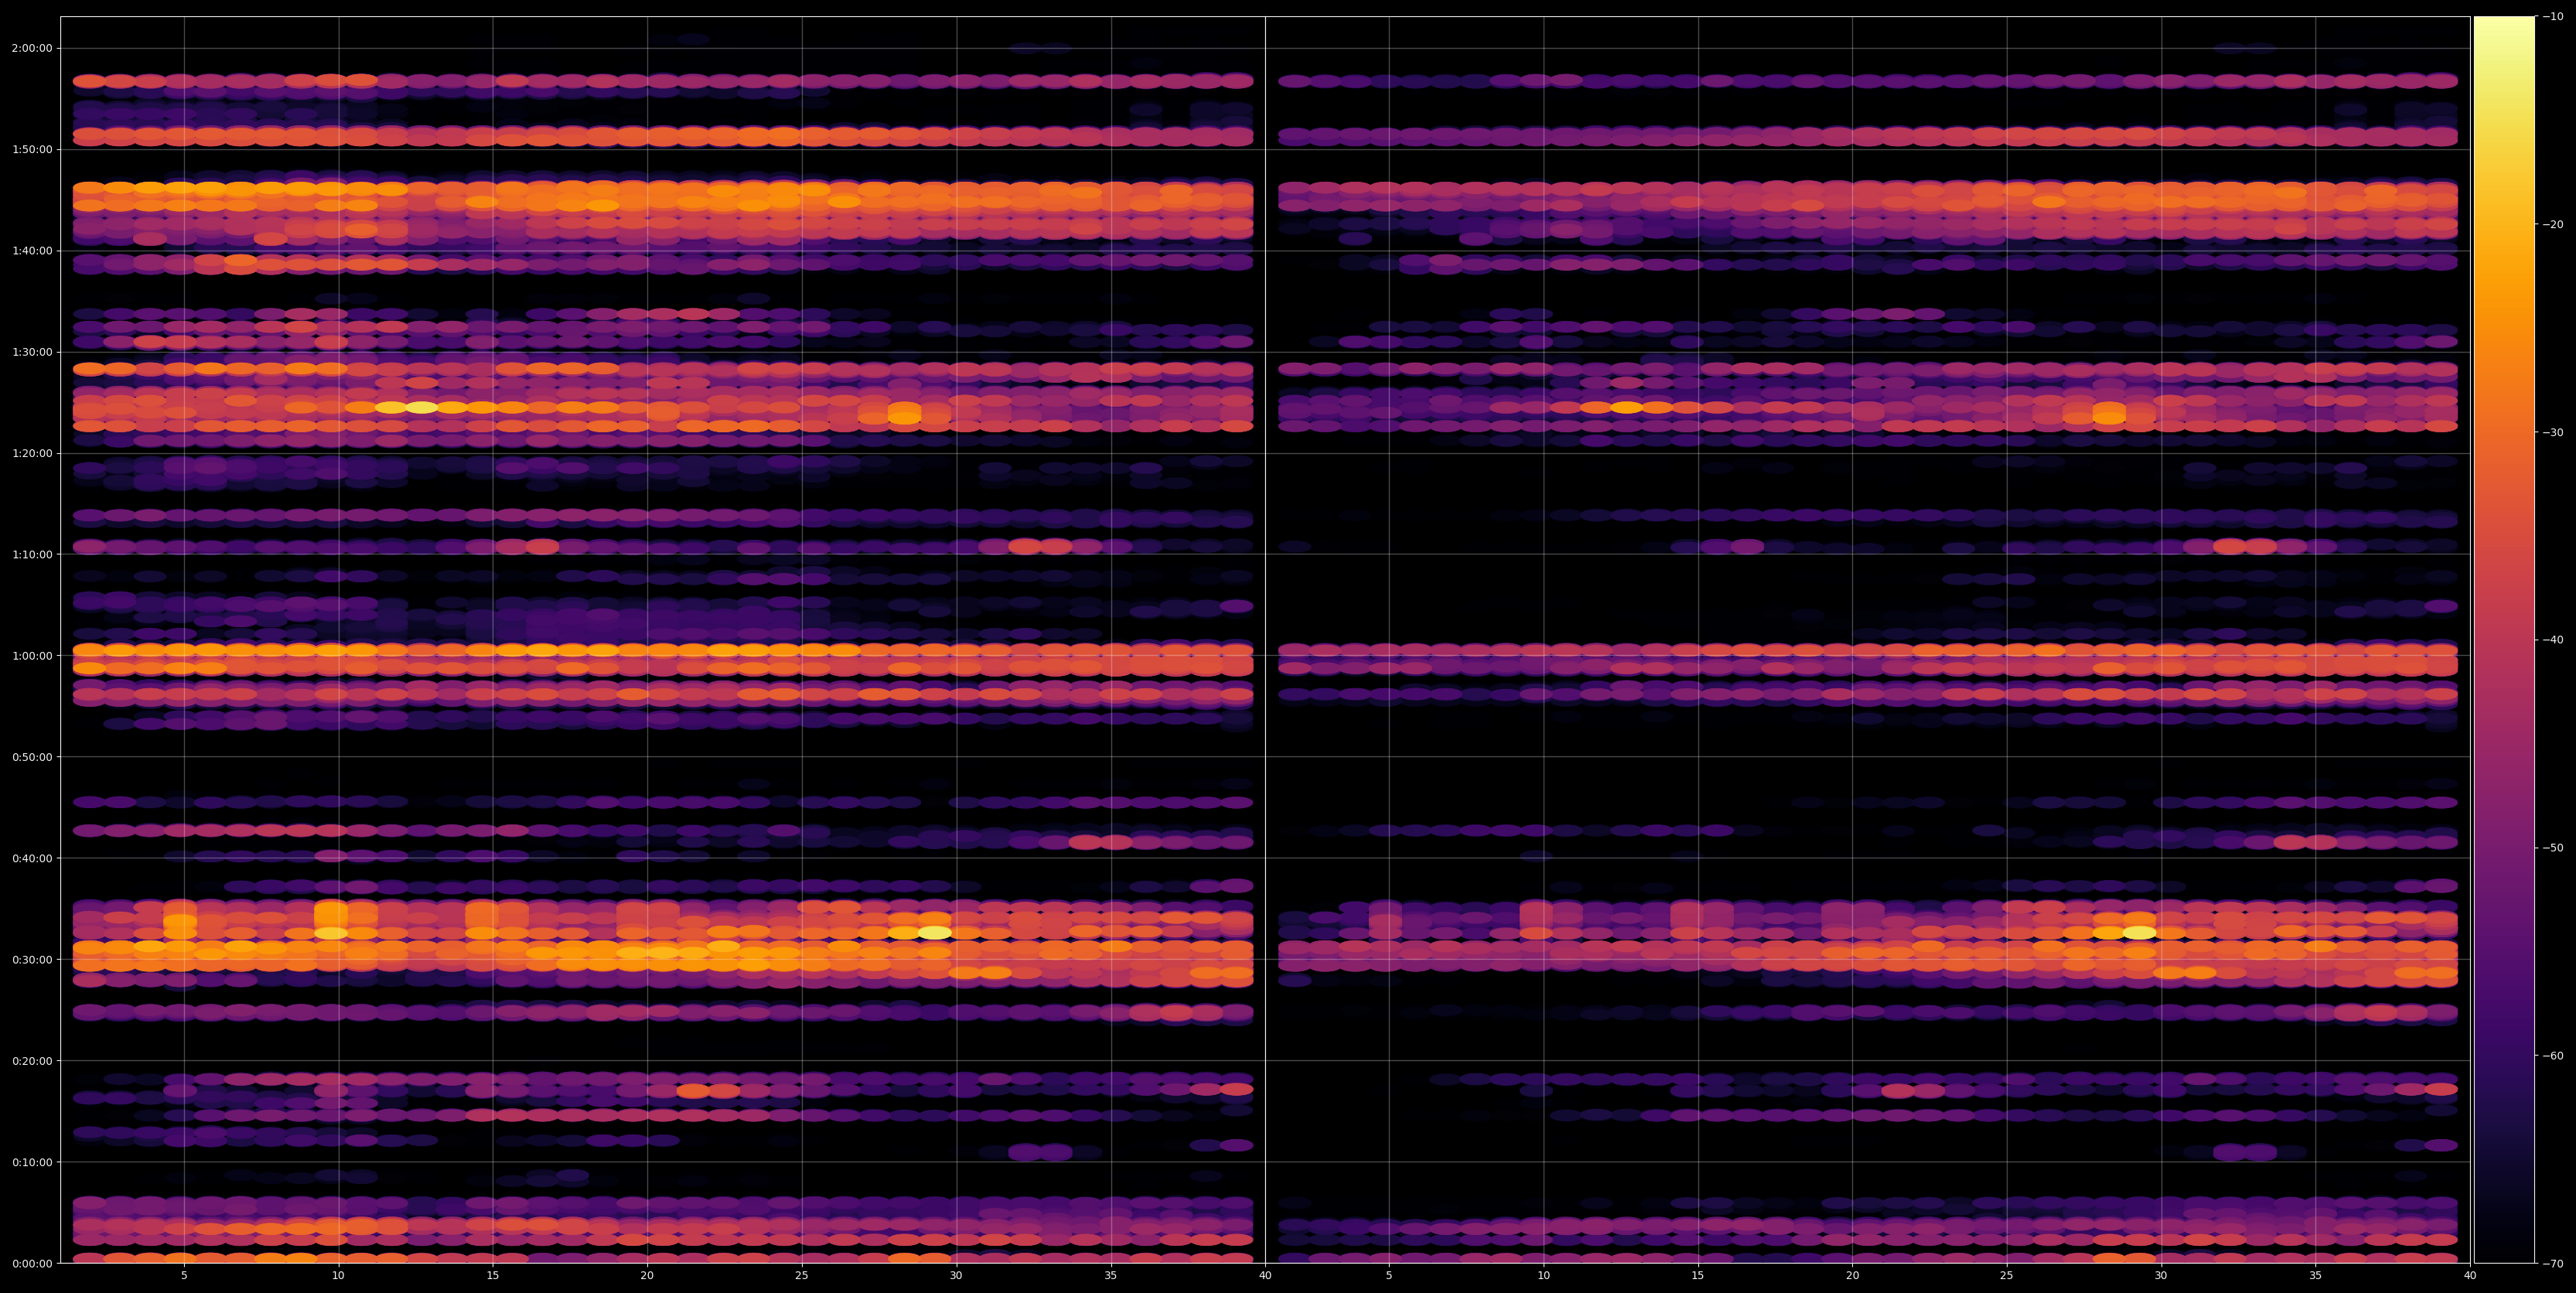This screenshot has width=2576, height=1293.
Task: Click x-axis tick 5 under the right heatmap
Action: (1389, 1276)
